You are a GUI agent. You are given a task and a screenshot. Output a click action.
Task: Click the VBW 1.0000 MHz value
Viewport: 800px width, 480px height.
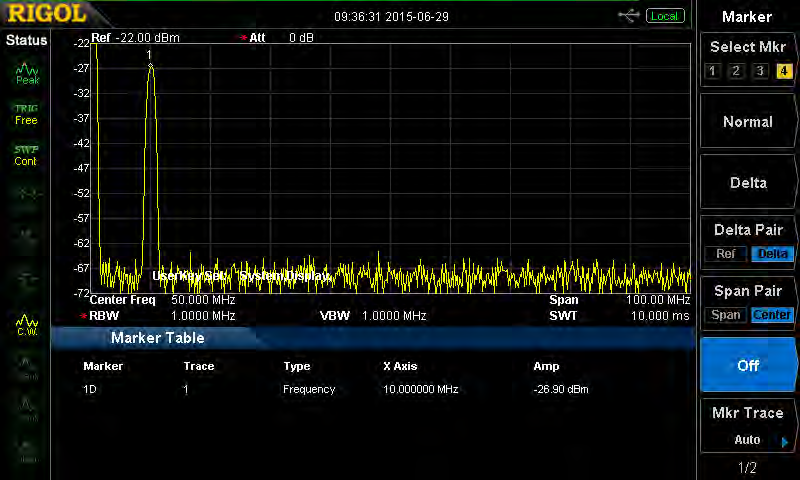[x=394, y=316]
